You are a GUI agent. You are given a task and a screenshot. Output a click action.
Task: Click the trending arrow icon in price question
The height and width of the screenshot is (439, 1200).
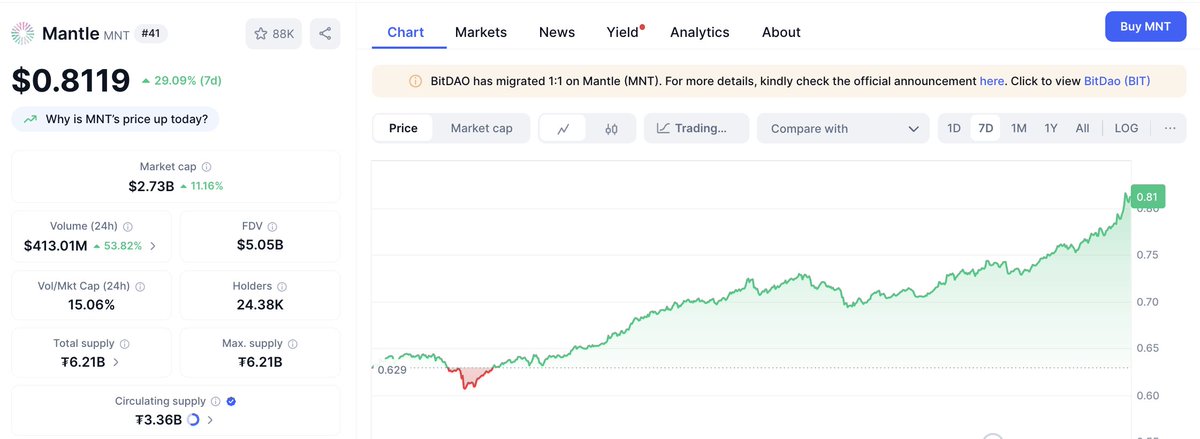[x=30, y=119]
